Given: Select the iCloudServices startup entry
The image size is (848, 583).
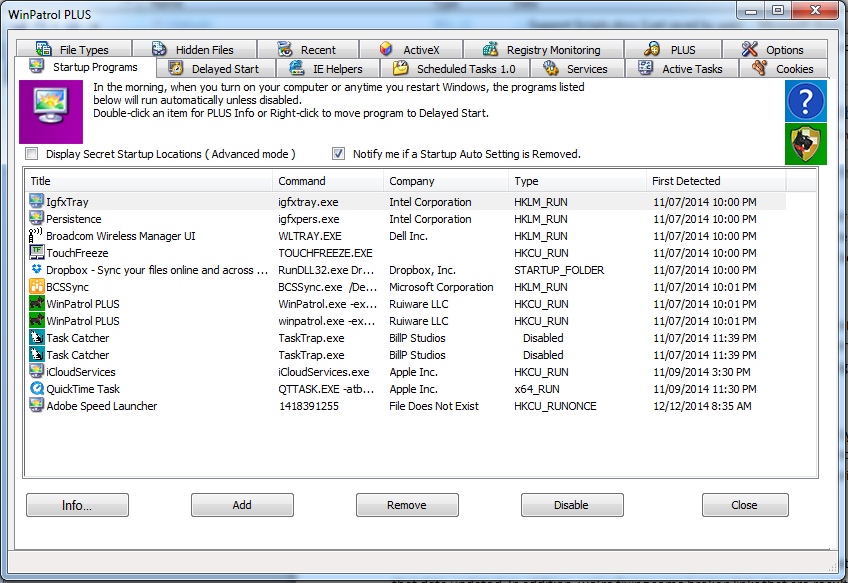Looking at the screenshot, I should [81, 372].
